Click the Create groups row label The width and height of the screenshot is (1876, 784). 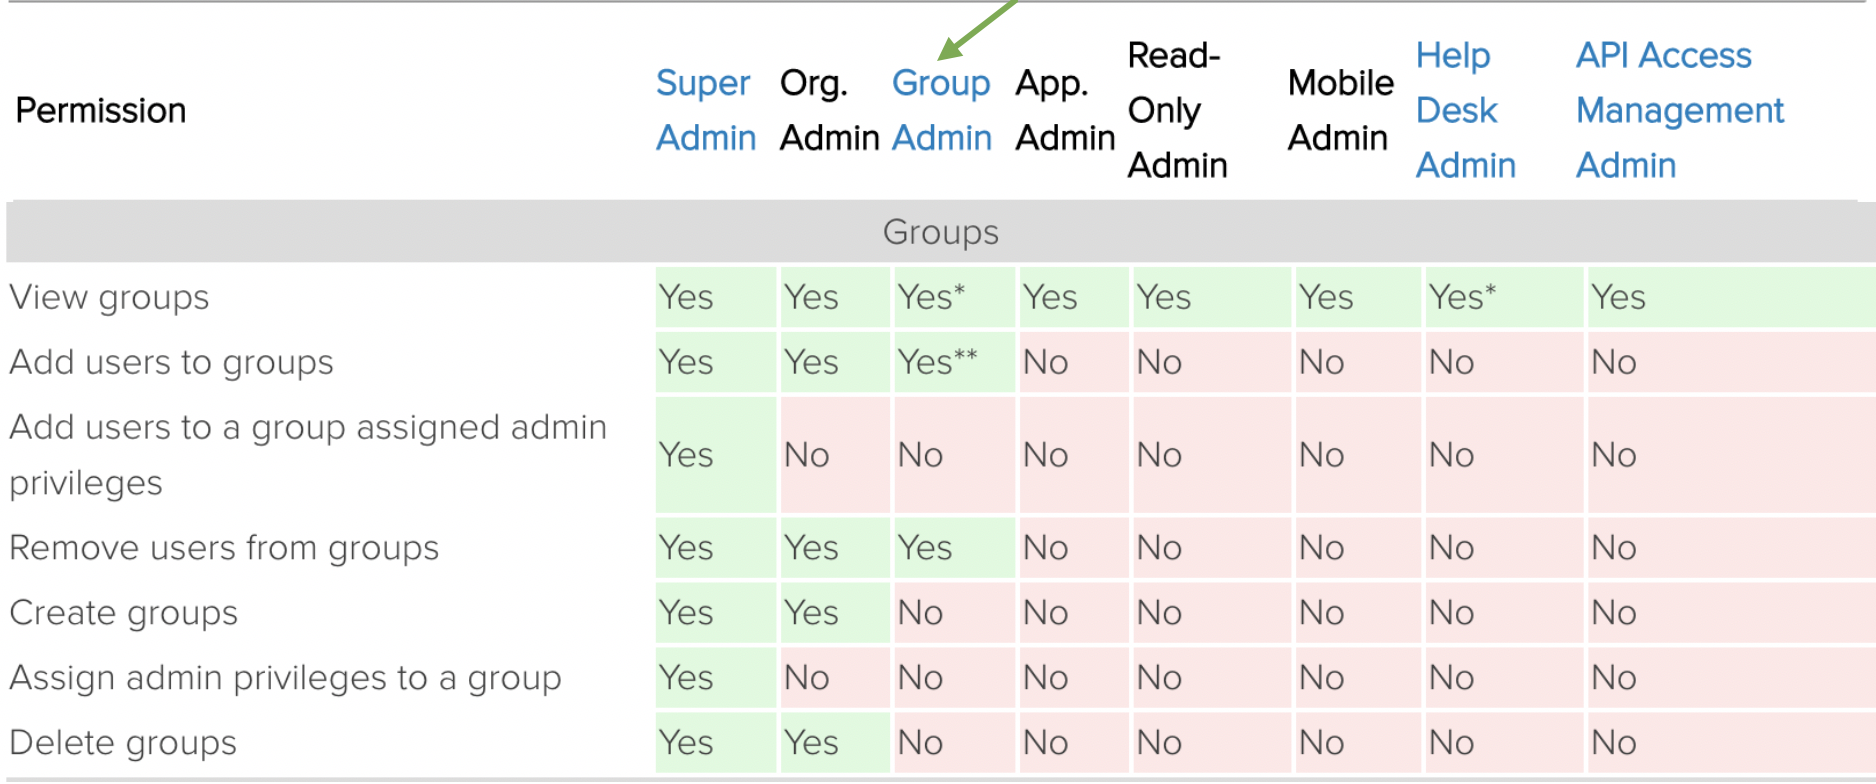123,613
